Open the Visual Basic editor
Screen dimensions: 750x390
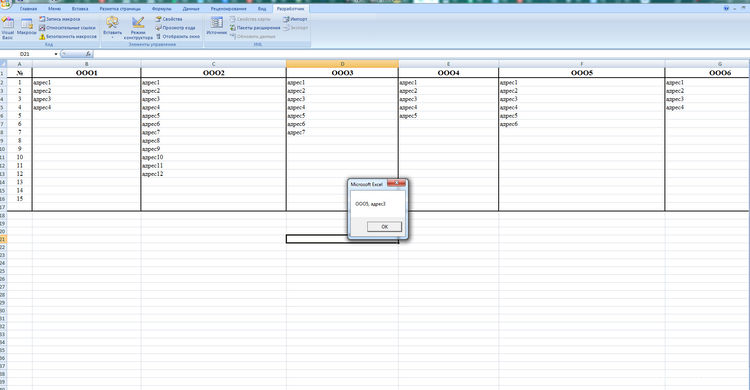coord(7,28)
